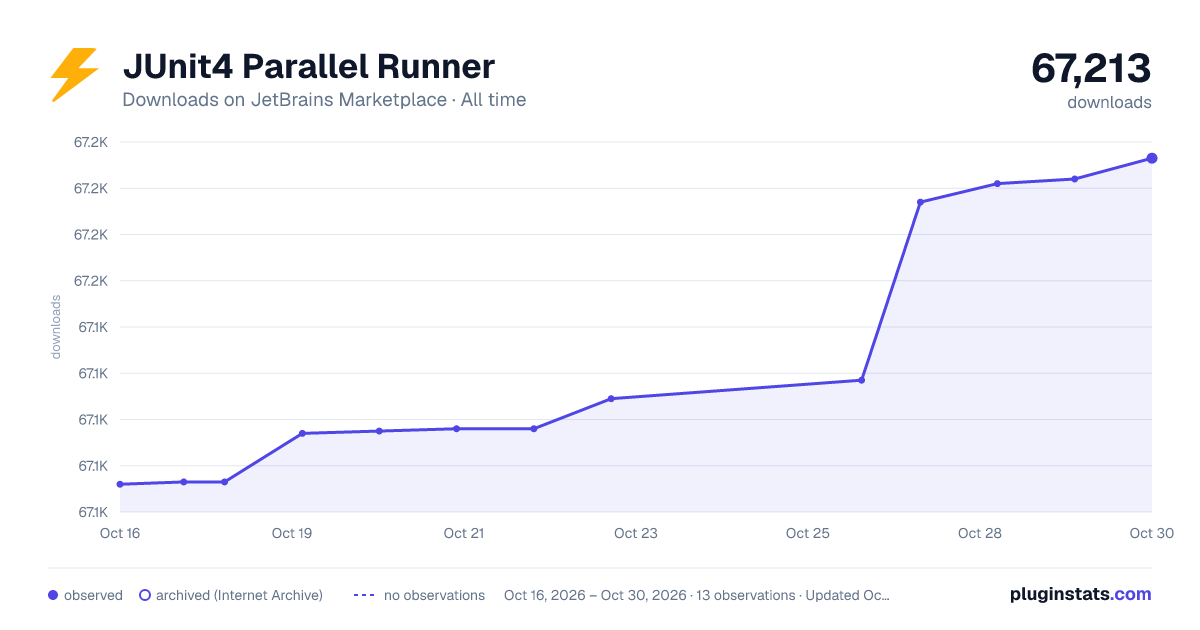
Task: Click the 'no observations' legend label
Action: (x=434, y=595)
